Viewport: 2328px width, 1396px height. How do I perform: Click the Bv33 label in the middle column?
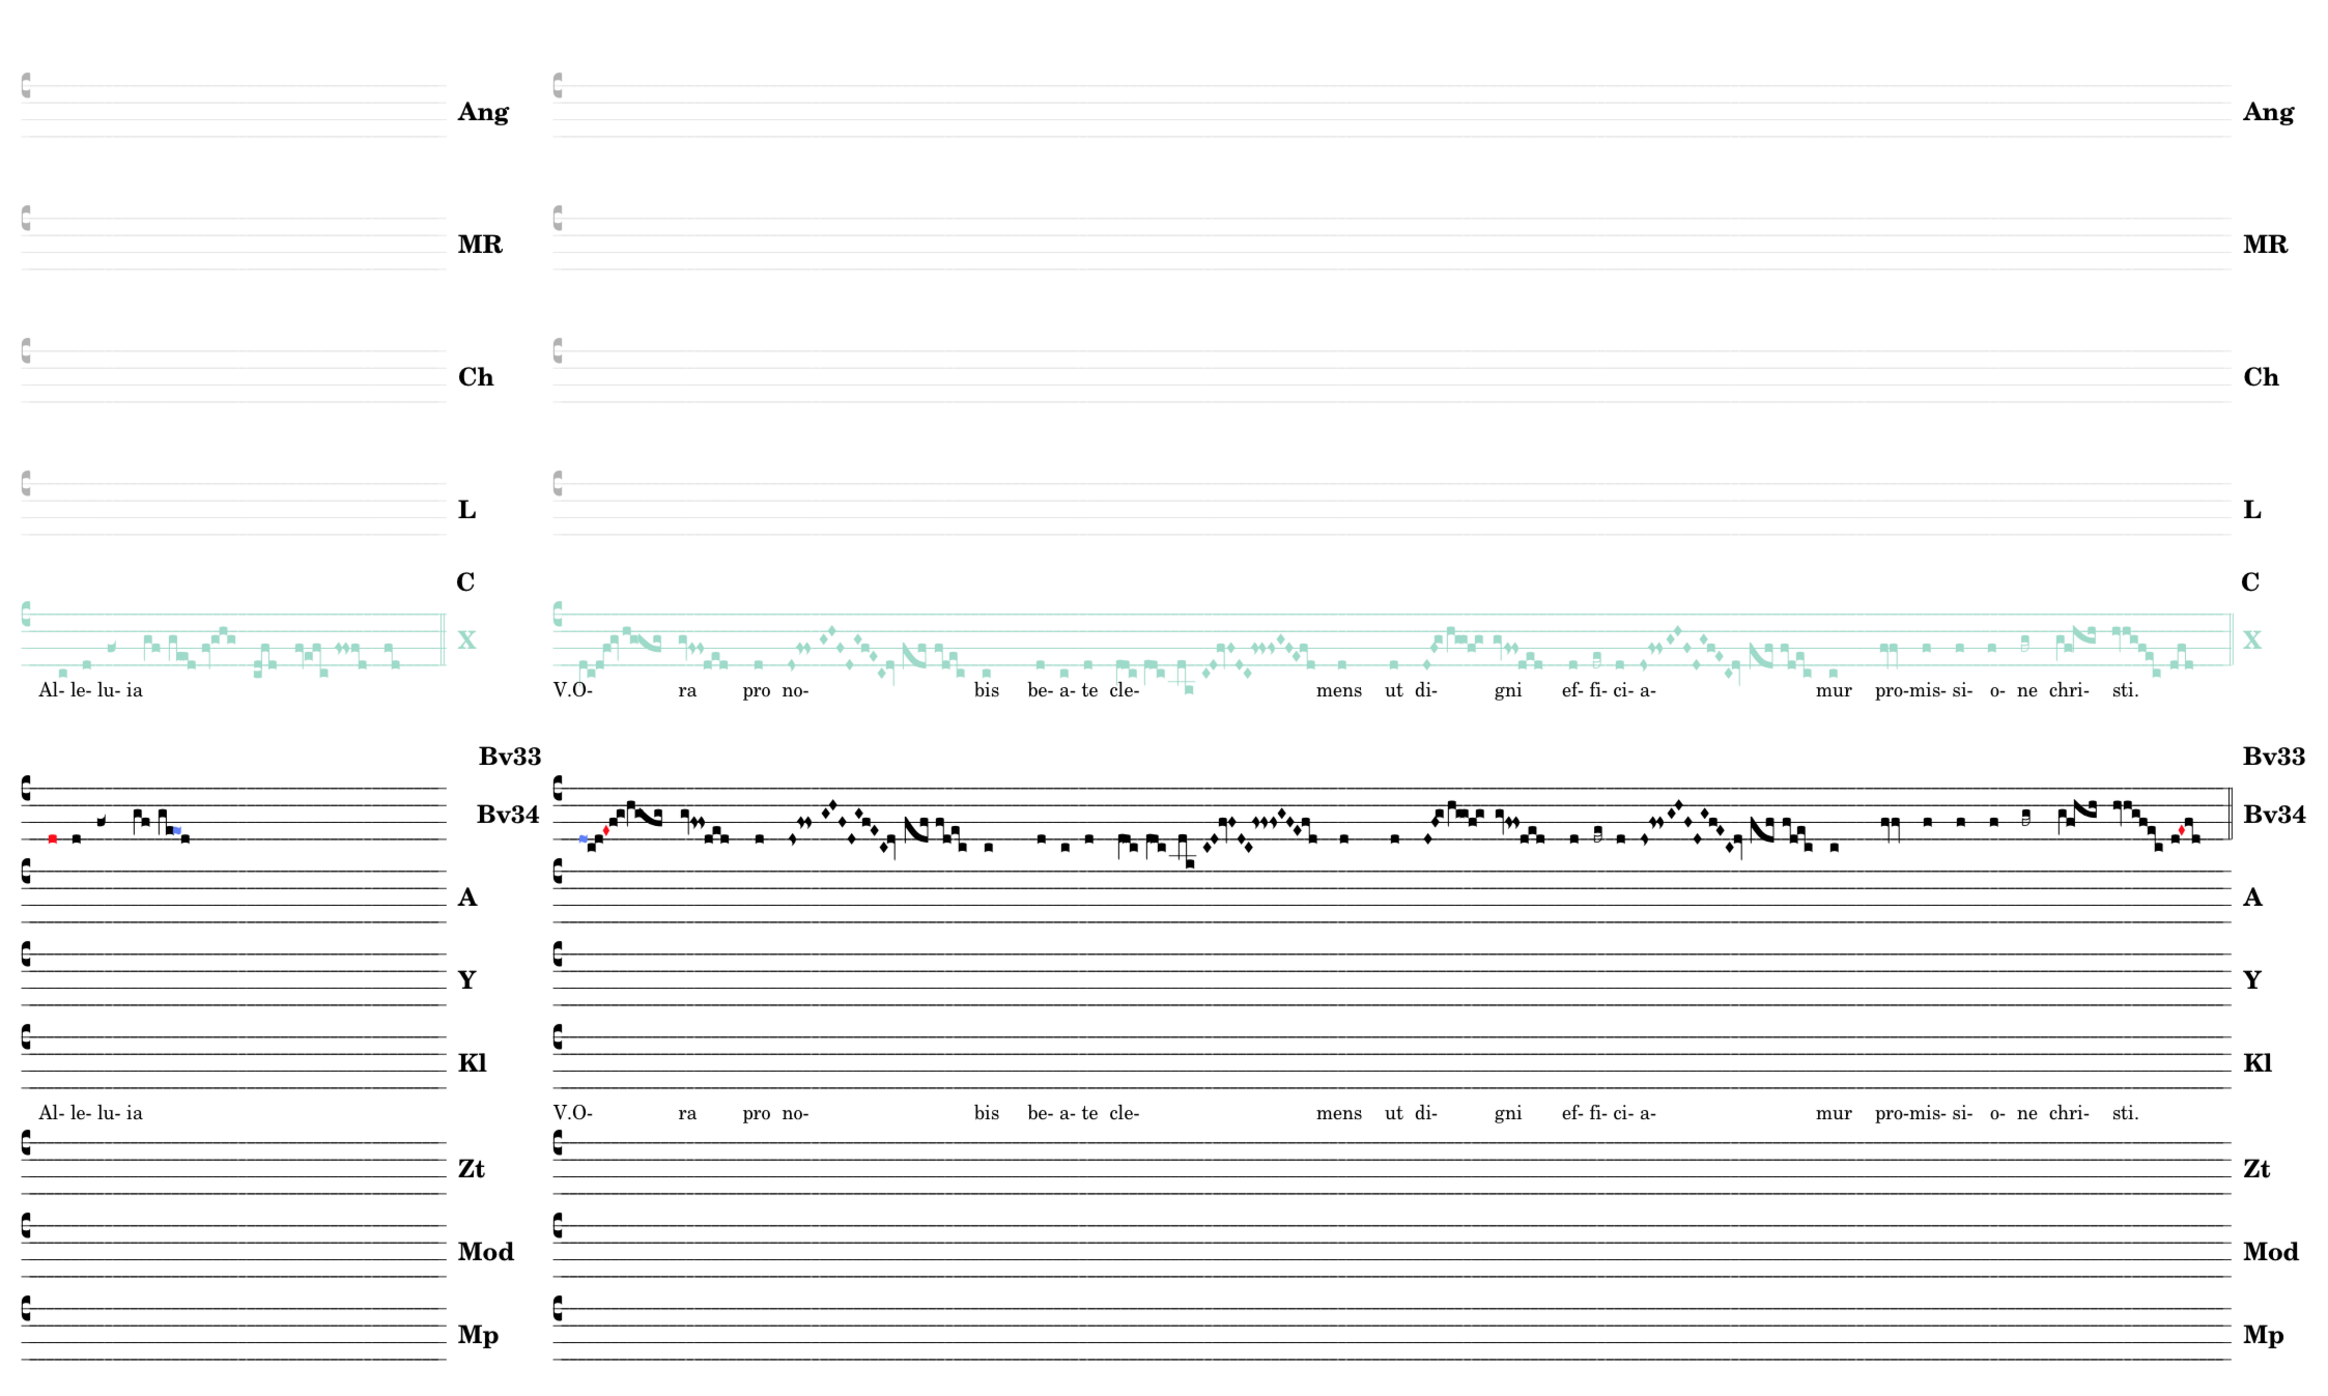tap(509, 757)
